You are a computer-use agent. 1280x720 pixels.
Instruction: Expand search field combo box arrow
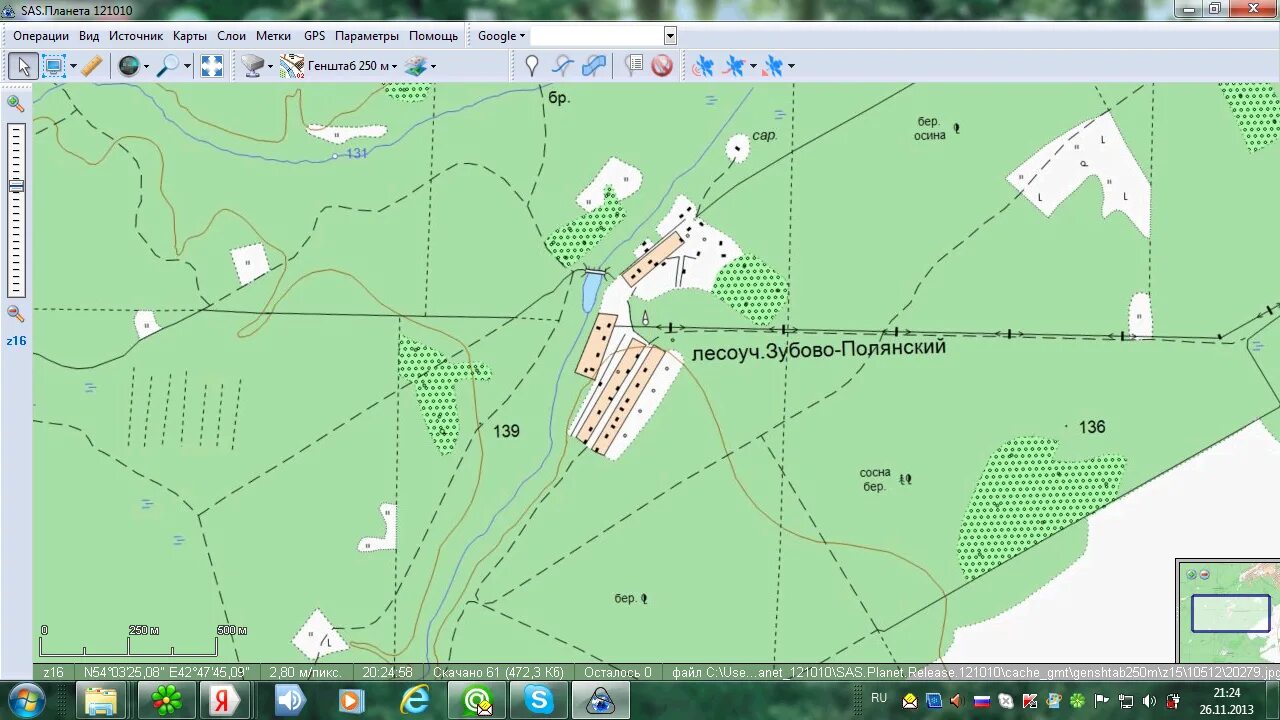click(x=670, y=36)
